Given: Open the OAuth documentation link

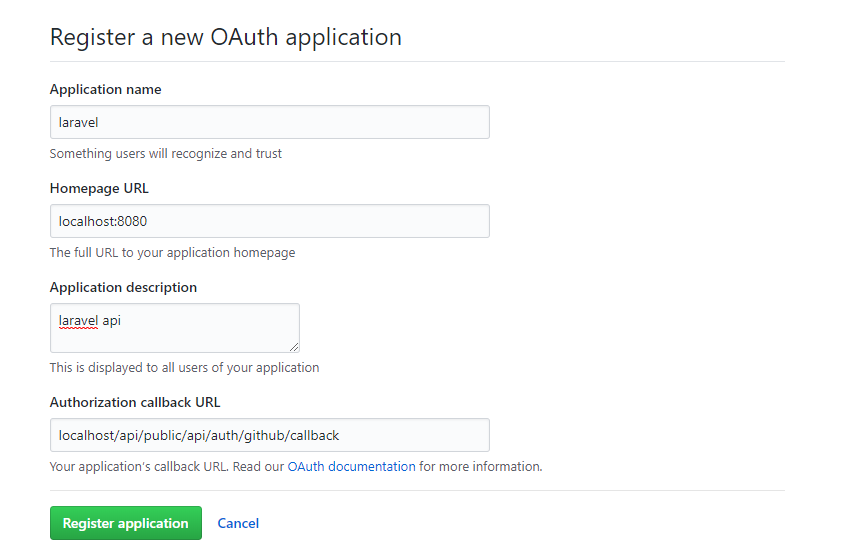Looking at the screenshot, I should [x=351, y=466].
